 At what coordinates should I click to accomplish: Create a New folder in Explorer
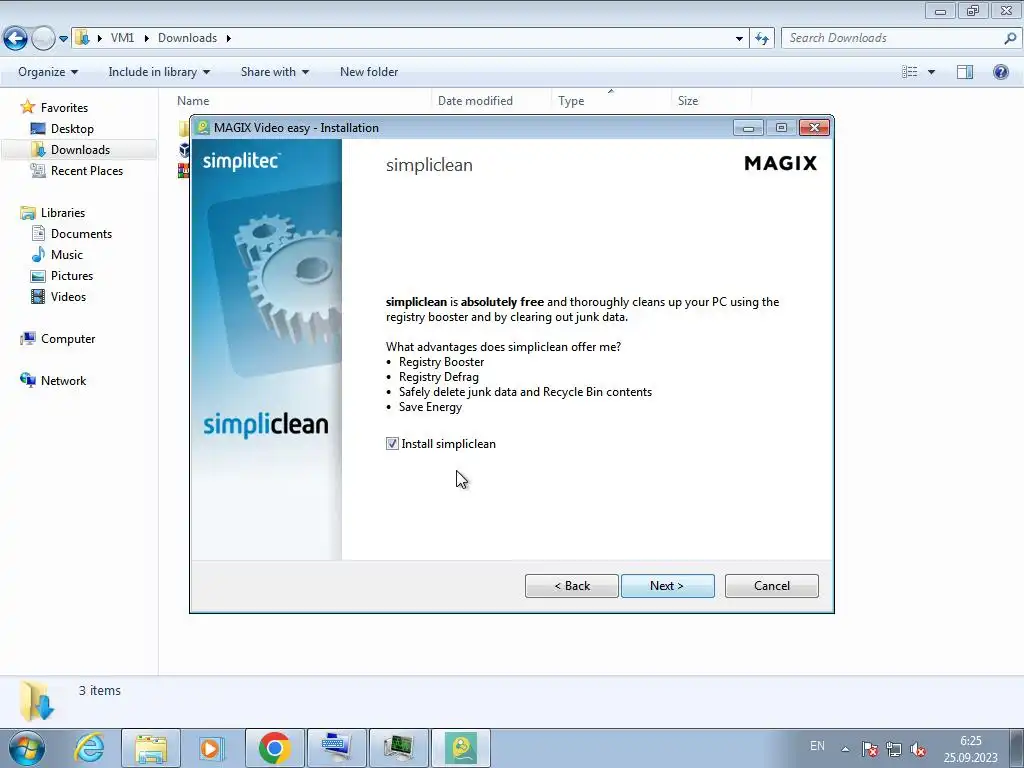(369, 72)
